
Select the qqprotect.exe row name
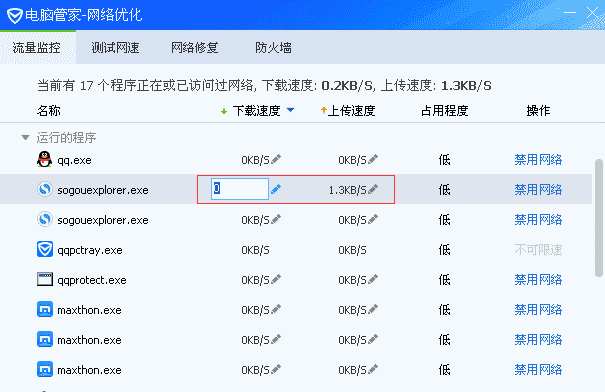(x=92, y=280)
